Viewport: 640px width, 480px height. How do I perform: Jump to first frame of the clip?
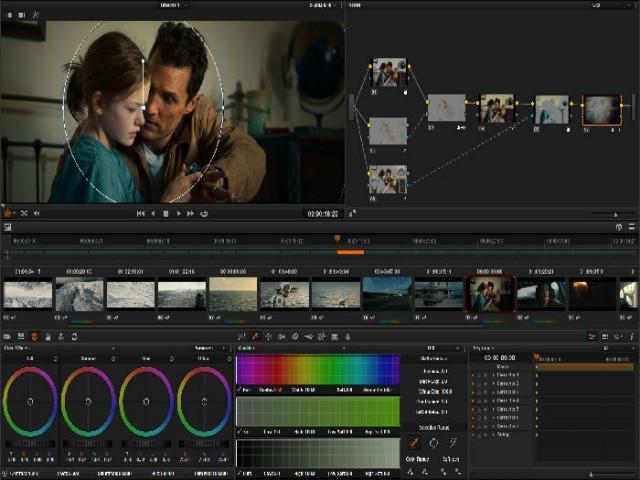(x=140, y=213)
